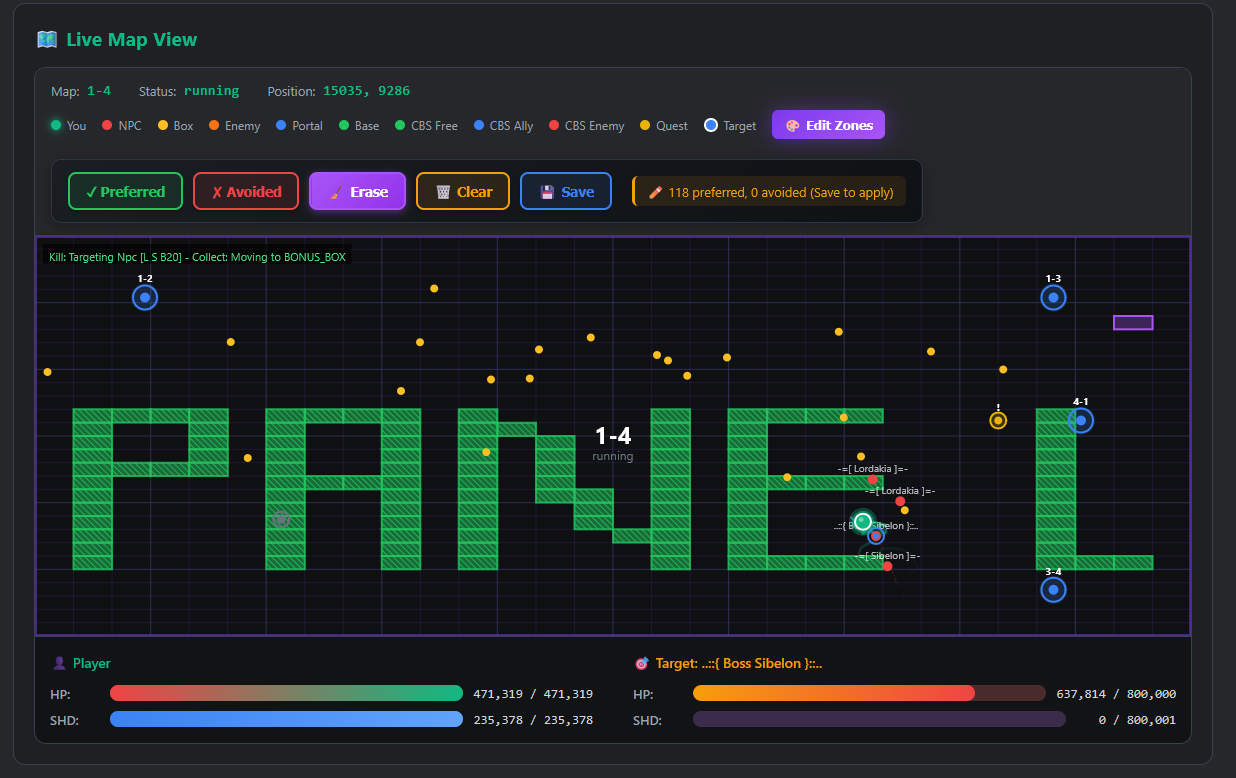The width and height of the screenshot is (1236, 778).
Task: Click the 3-4 portal marker
Action: click(x=1053, y=590)
